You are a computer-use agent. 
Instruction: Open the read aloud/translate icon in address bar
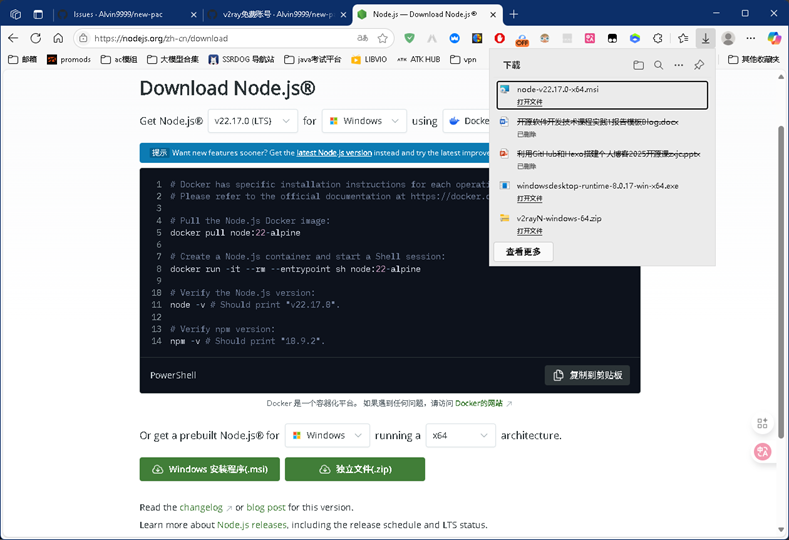click(362, 38)
